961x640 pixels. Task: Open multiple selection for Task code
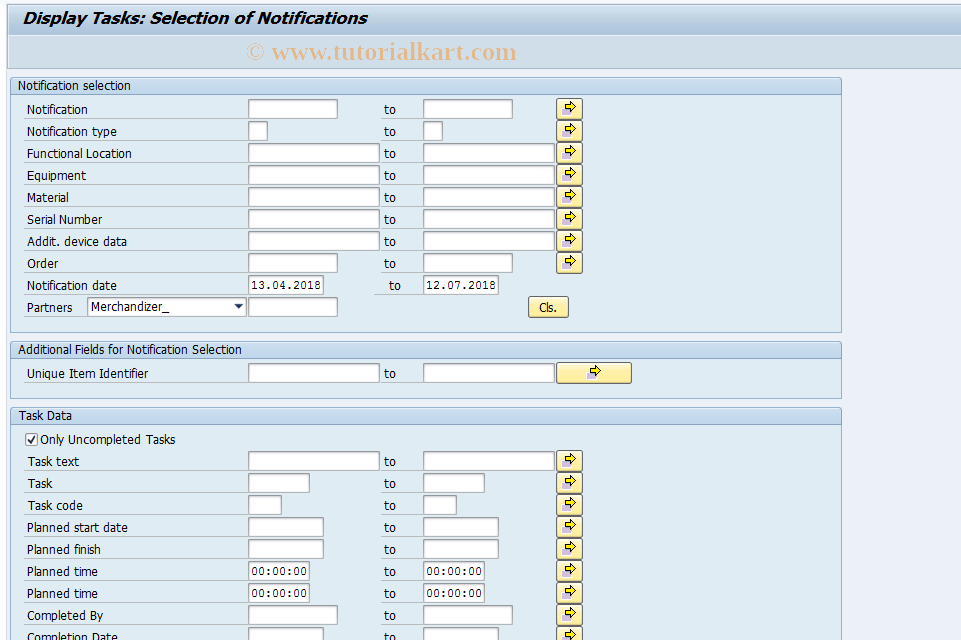click(x=568, y=504)
